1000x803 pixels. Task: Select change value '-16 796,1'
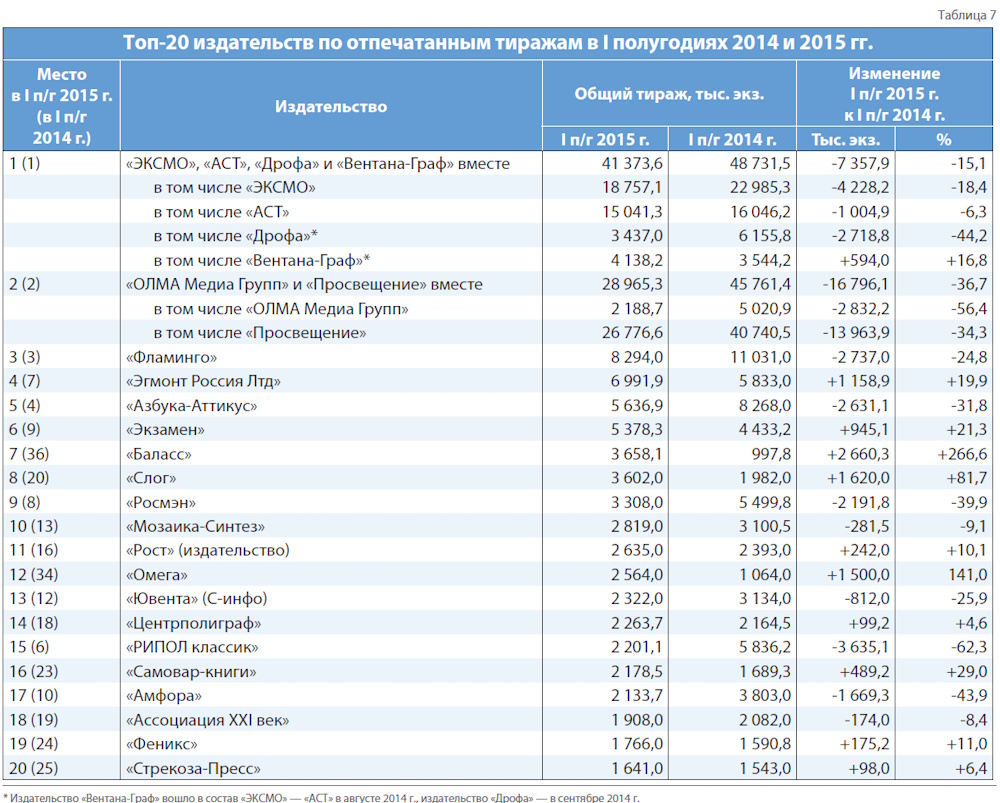click(x=855, y=284)
